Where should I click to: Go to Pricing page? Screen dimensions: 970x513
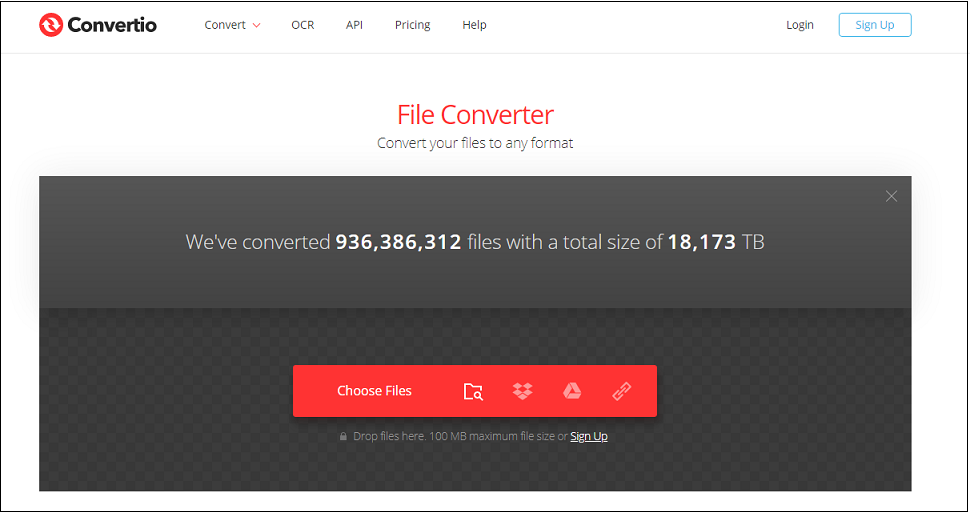click(x=413, y=25)
